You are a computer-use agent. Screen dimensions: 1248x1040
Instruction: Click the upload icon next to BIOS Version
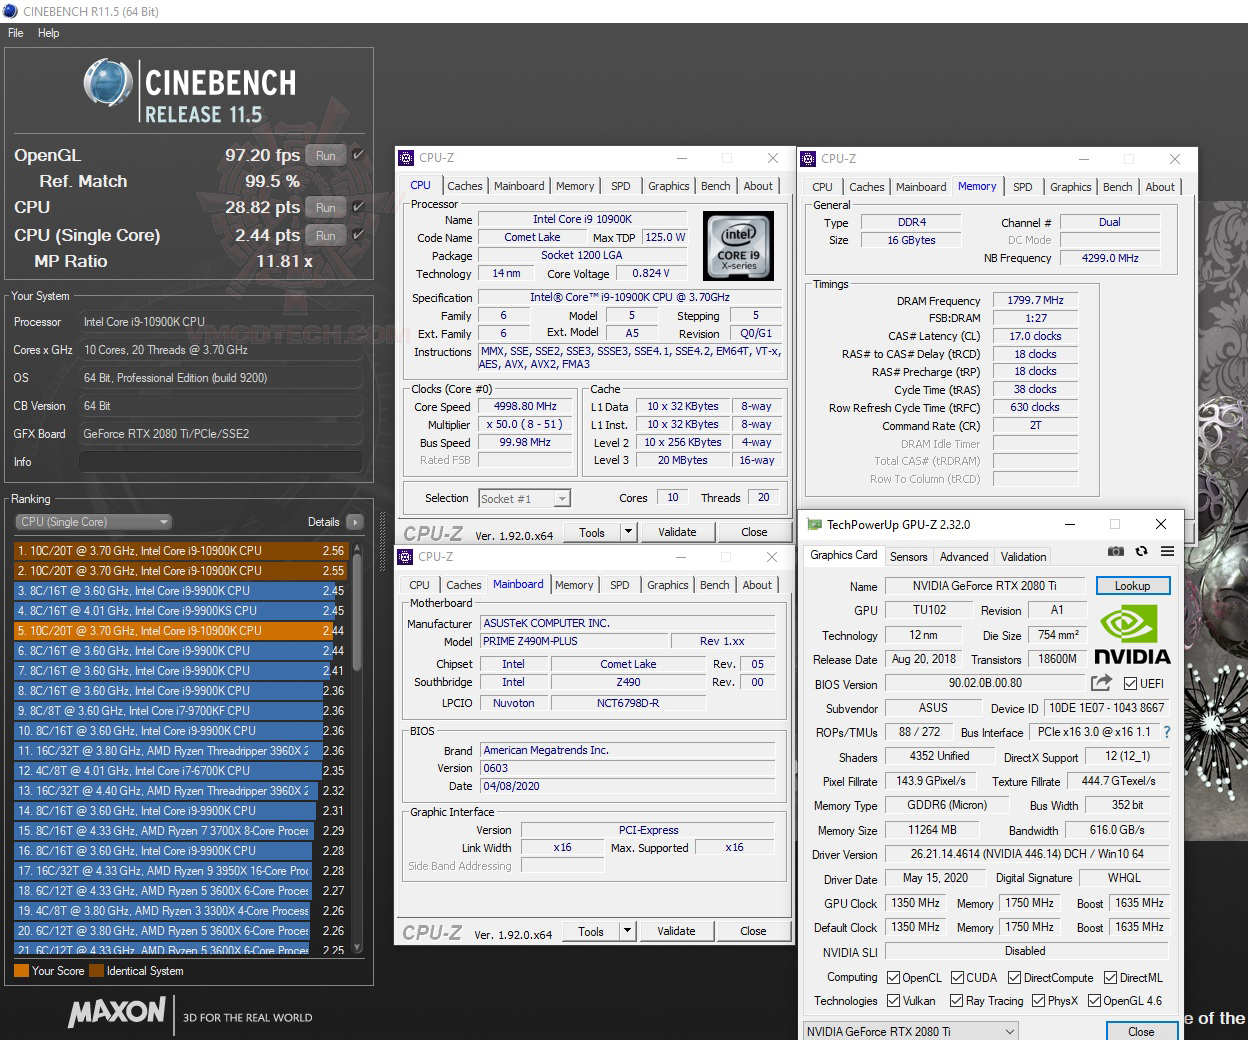pyautogui.click(x=1101, y=683)
